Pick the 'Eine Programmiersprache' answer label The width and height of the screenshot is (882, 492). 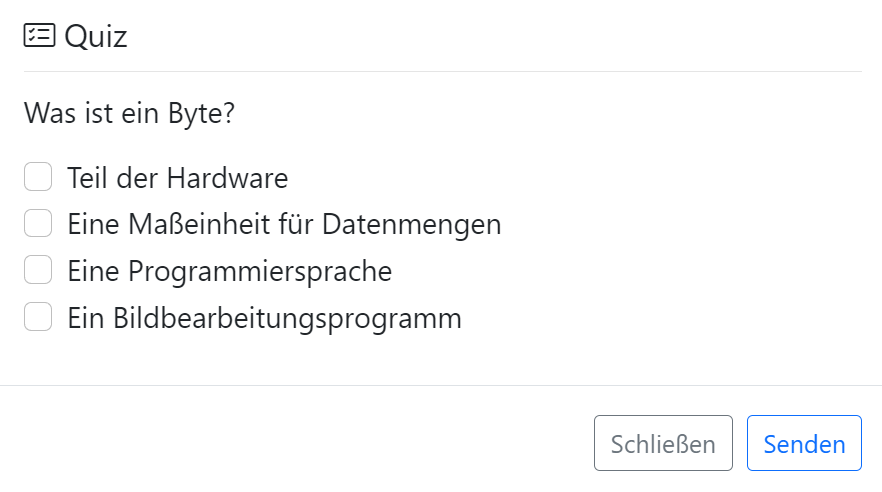tap(229, 271)
